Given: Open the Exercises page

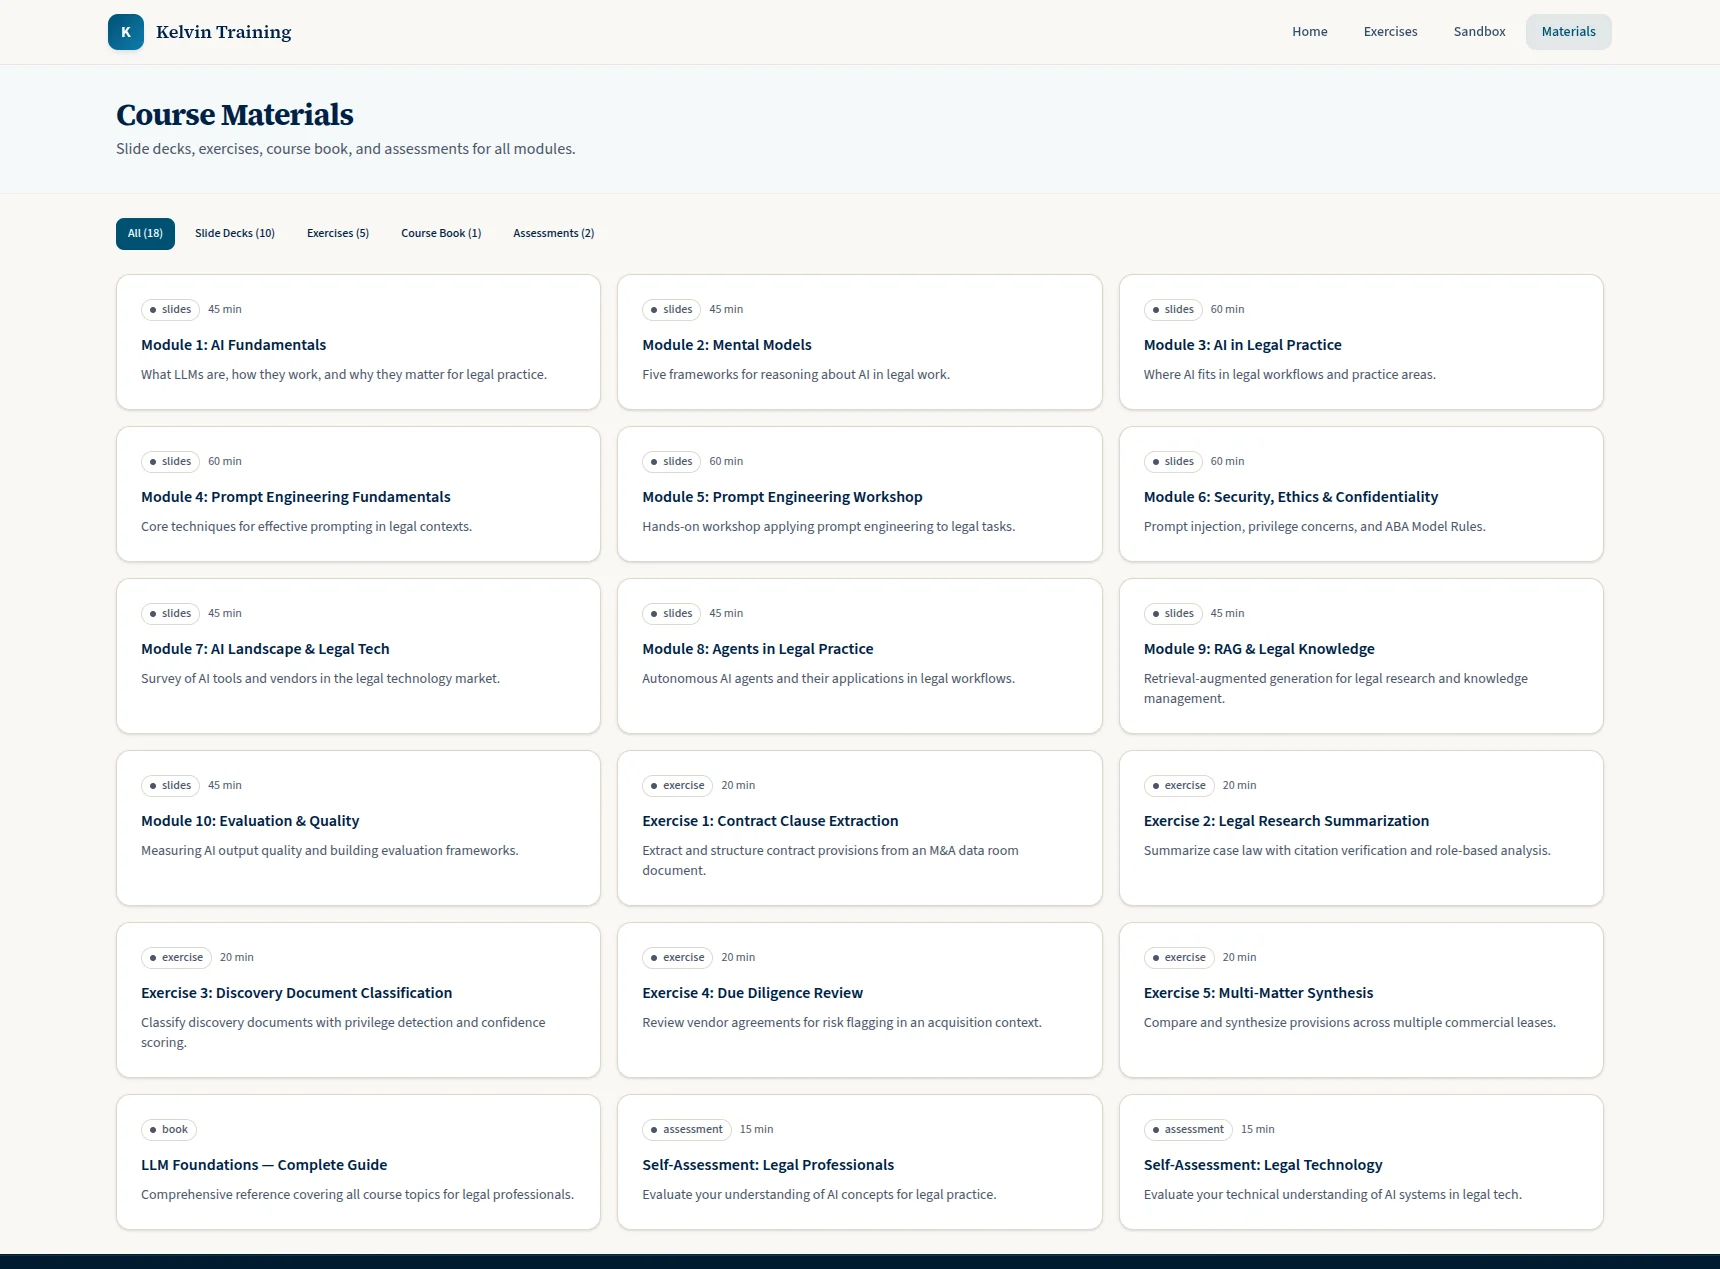Looking at the screenshot, I should pyautogui.click(x=1390, y=31).
